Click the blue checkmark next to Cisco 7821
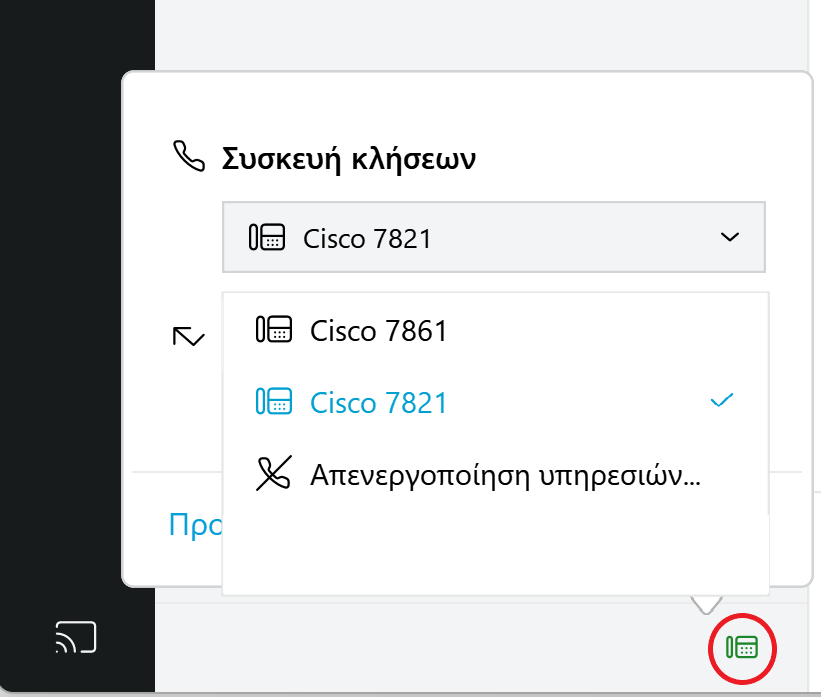 click(722, 401)
